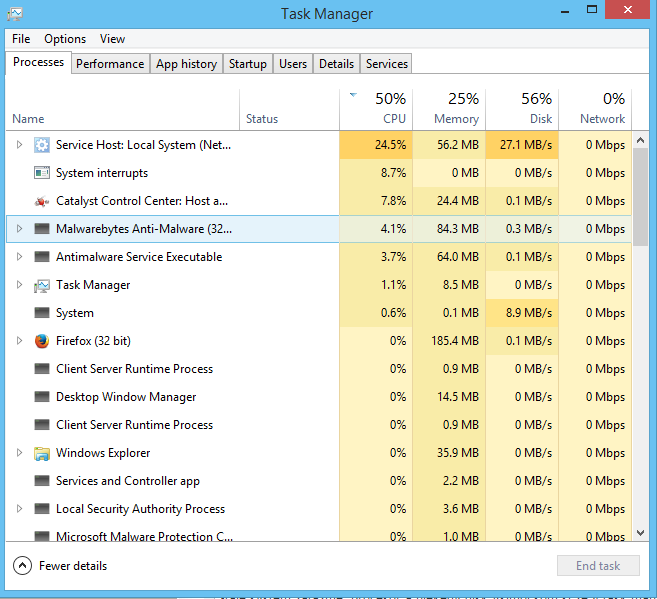Screen dimensions: 657x599
Task: Click the 24.5% CPU value
Action: 390,145
